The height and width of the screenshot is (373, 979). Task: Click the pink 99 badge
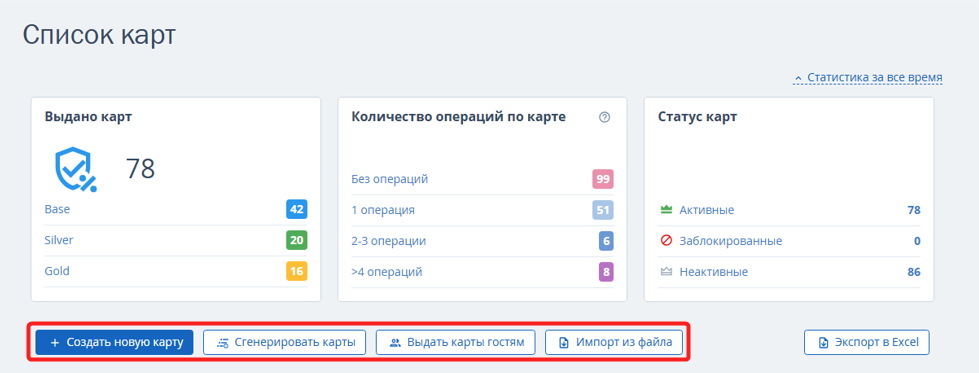603,179
